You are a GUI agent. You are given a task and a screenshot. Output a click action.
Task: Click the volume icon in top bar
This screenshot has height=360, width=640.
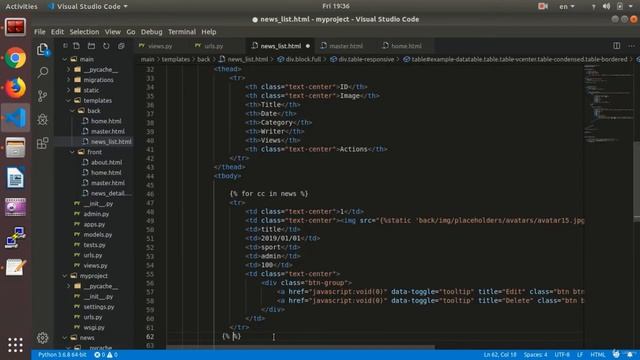coord(607,6)
